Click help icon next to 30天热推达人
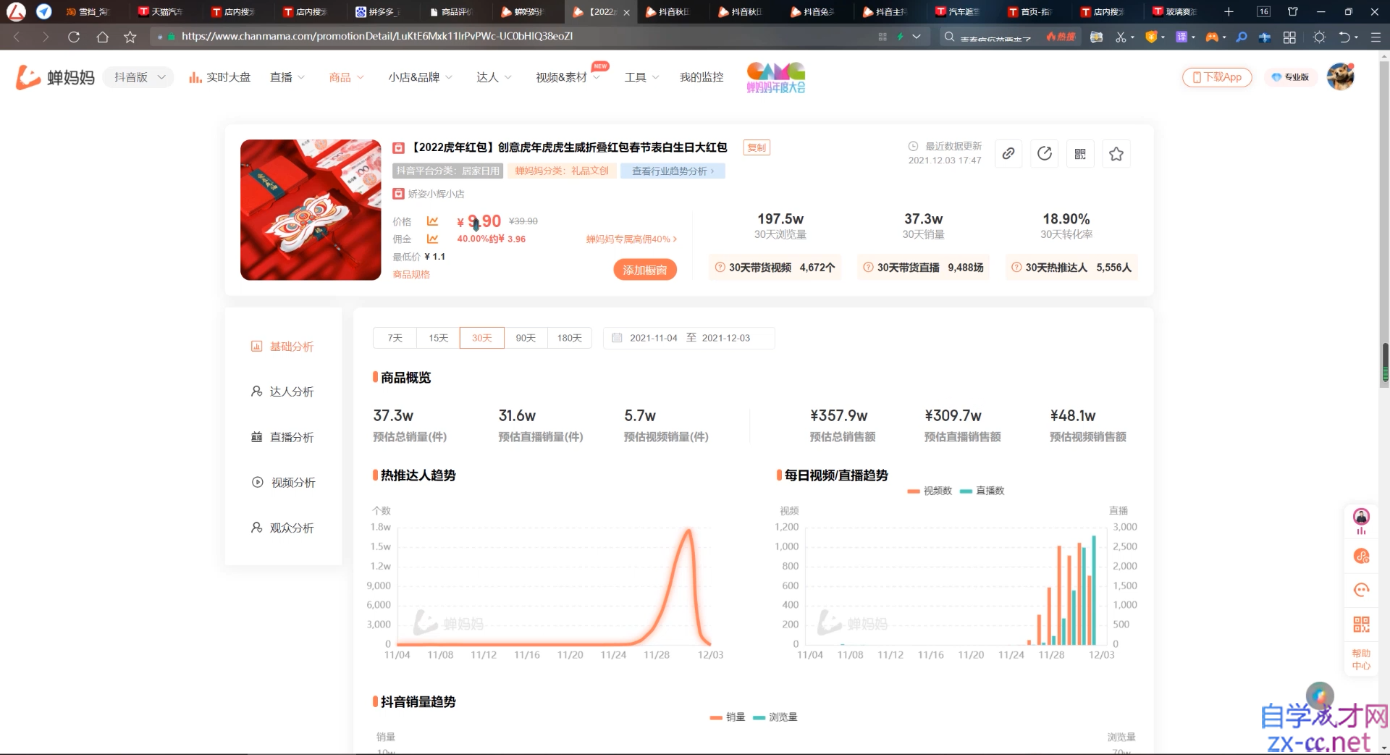This screenshot has height=755, width=1390. pyautogui.click(x=1016, y=267)
